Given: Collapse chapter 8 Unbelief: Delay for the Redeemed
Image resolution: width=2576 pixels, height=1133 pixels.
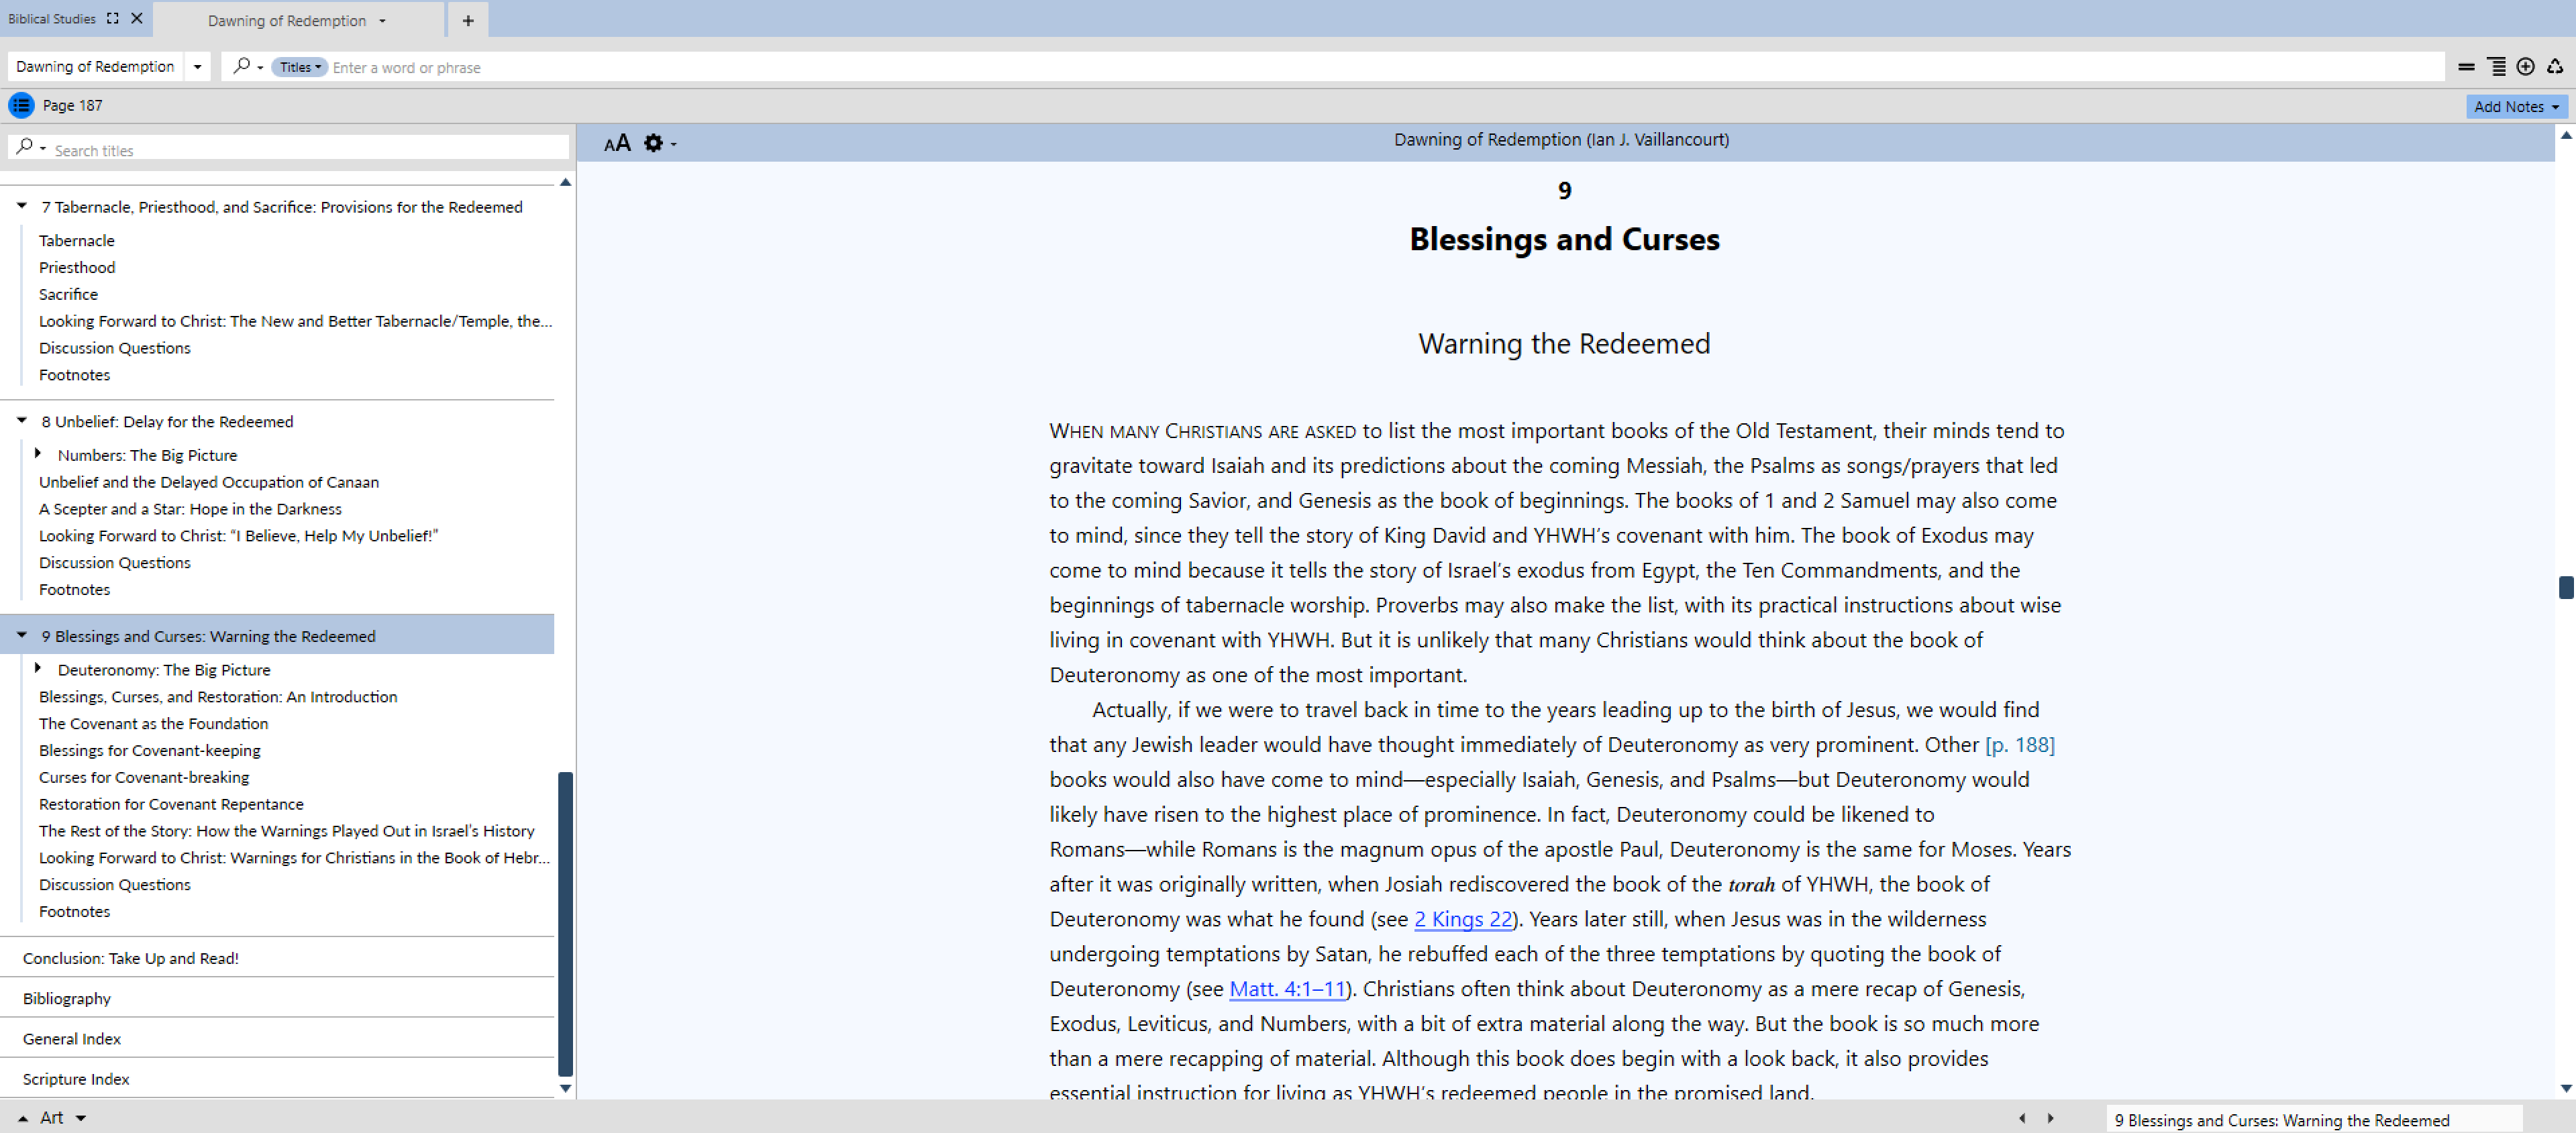Looking at the screenshot, I should point(21,420).
